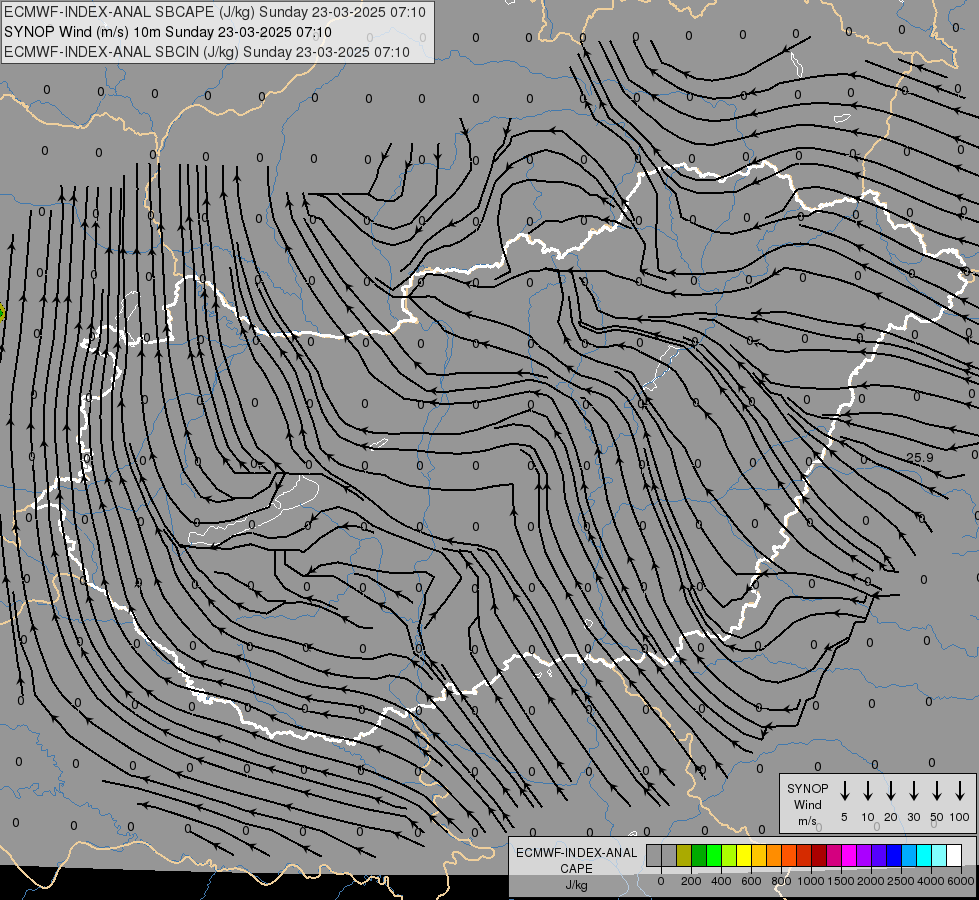This screenshot has height=900, width=979.
Task: Click the 25.9 value on the map
Action: click(919, 457)
